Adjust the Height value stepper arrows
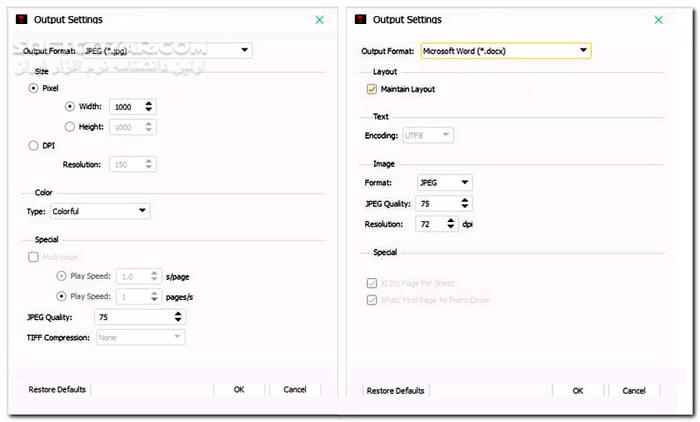The image size is (700, 422). coord(149,127)
